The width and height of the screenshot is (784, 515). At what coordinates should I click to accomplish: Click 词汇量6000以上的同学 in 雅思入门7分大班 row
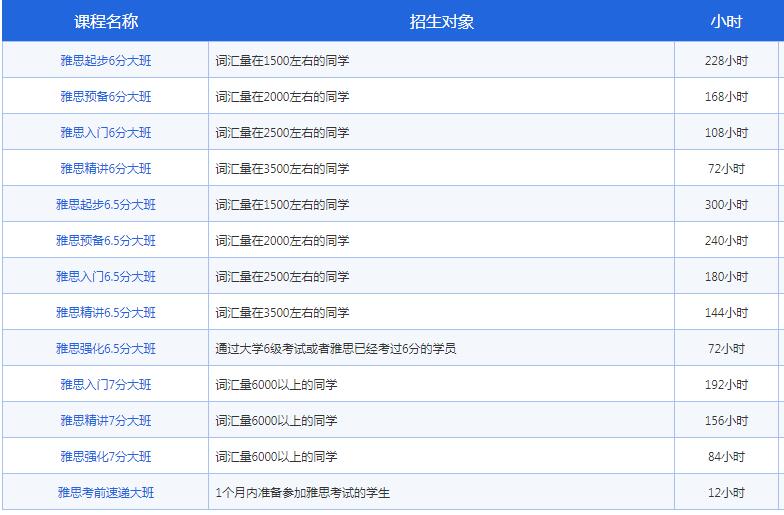(x=276, y=384)
